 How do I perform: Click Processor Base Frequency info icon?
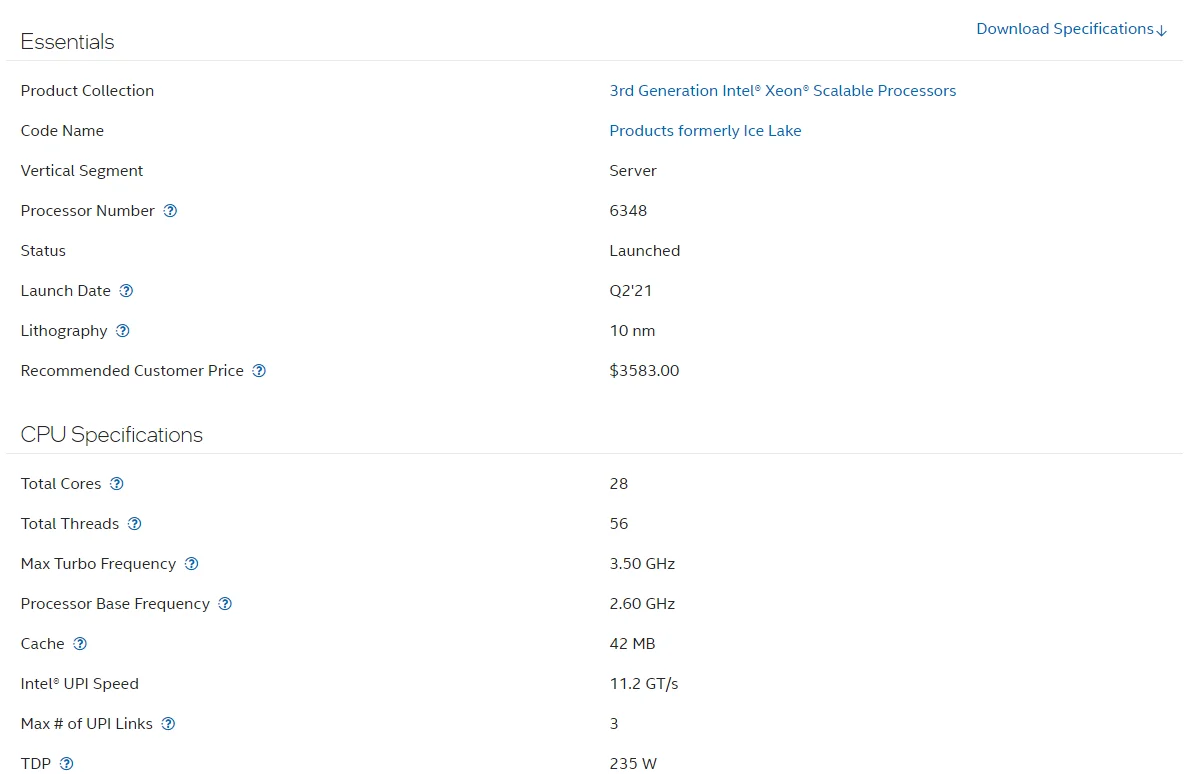(x=225, y=604)
